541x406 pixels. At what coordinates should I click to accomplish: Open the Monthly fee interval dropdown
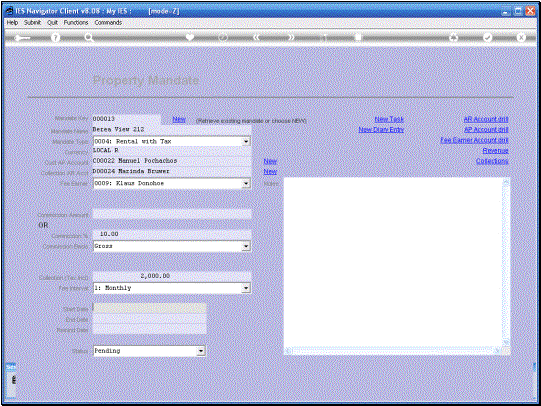coord(246,288)
